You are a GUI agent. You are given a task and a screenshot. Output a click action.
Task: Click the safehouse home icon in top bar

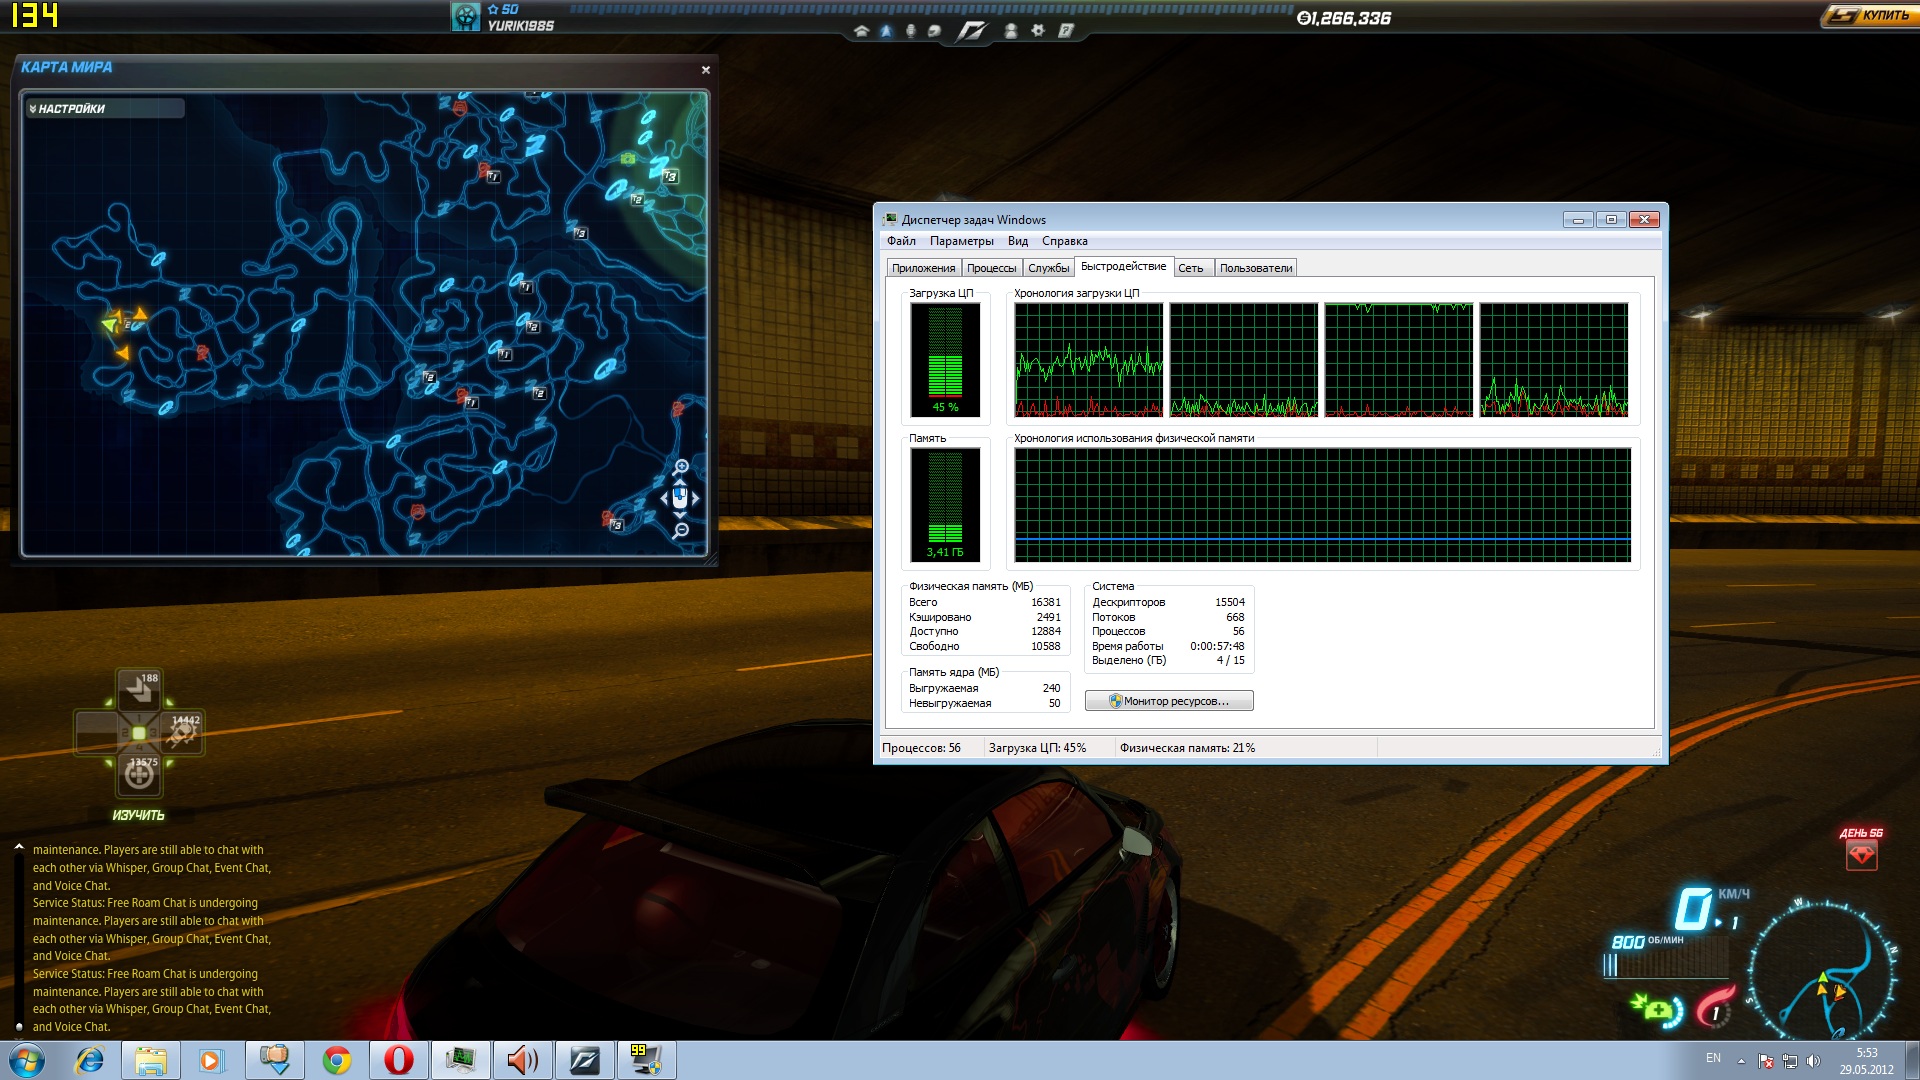861,31
